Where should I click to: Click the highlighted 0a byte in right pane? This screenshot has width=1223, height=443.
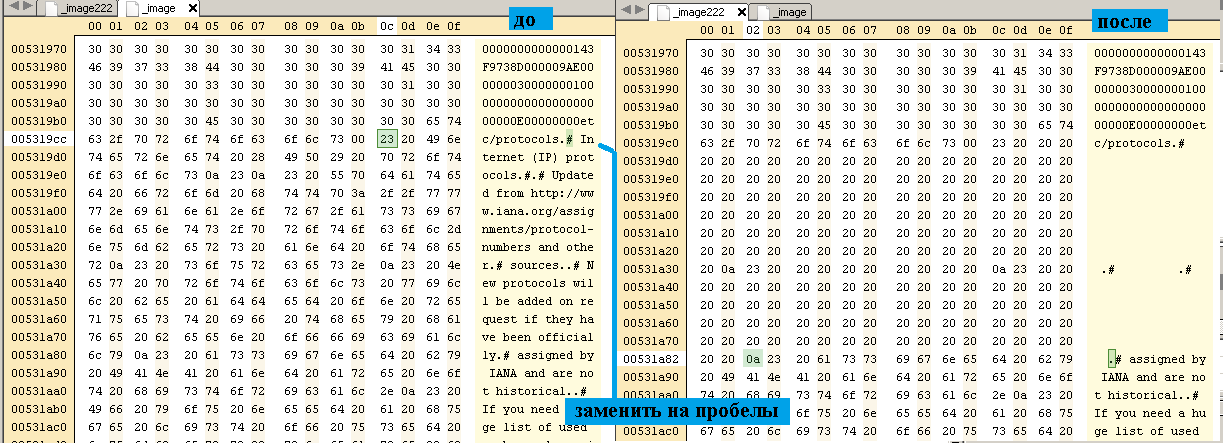tap(752, 359)
